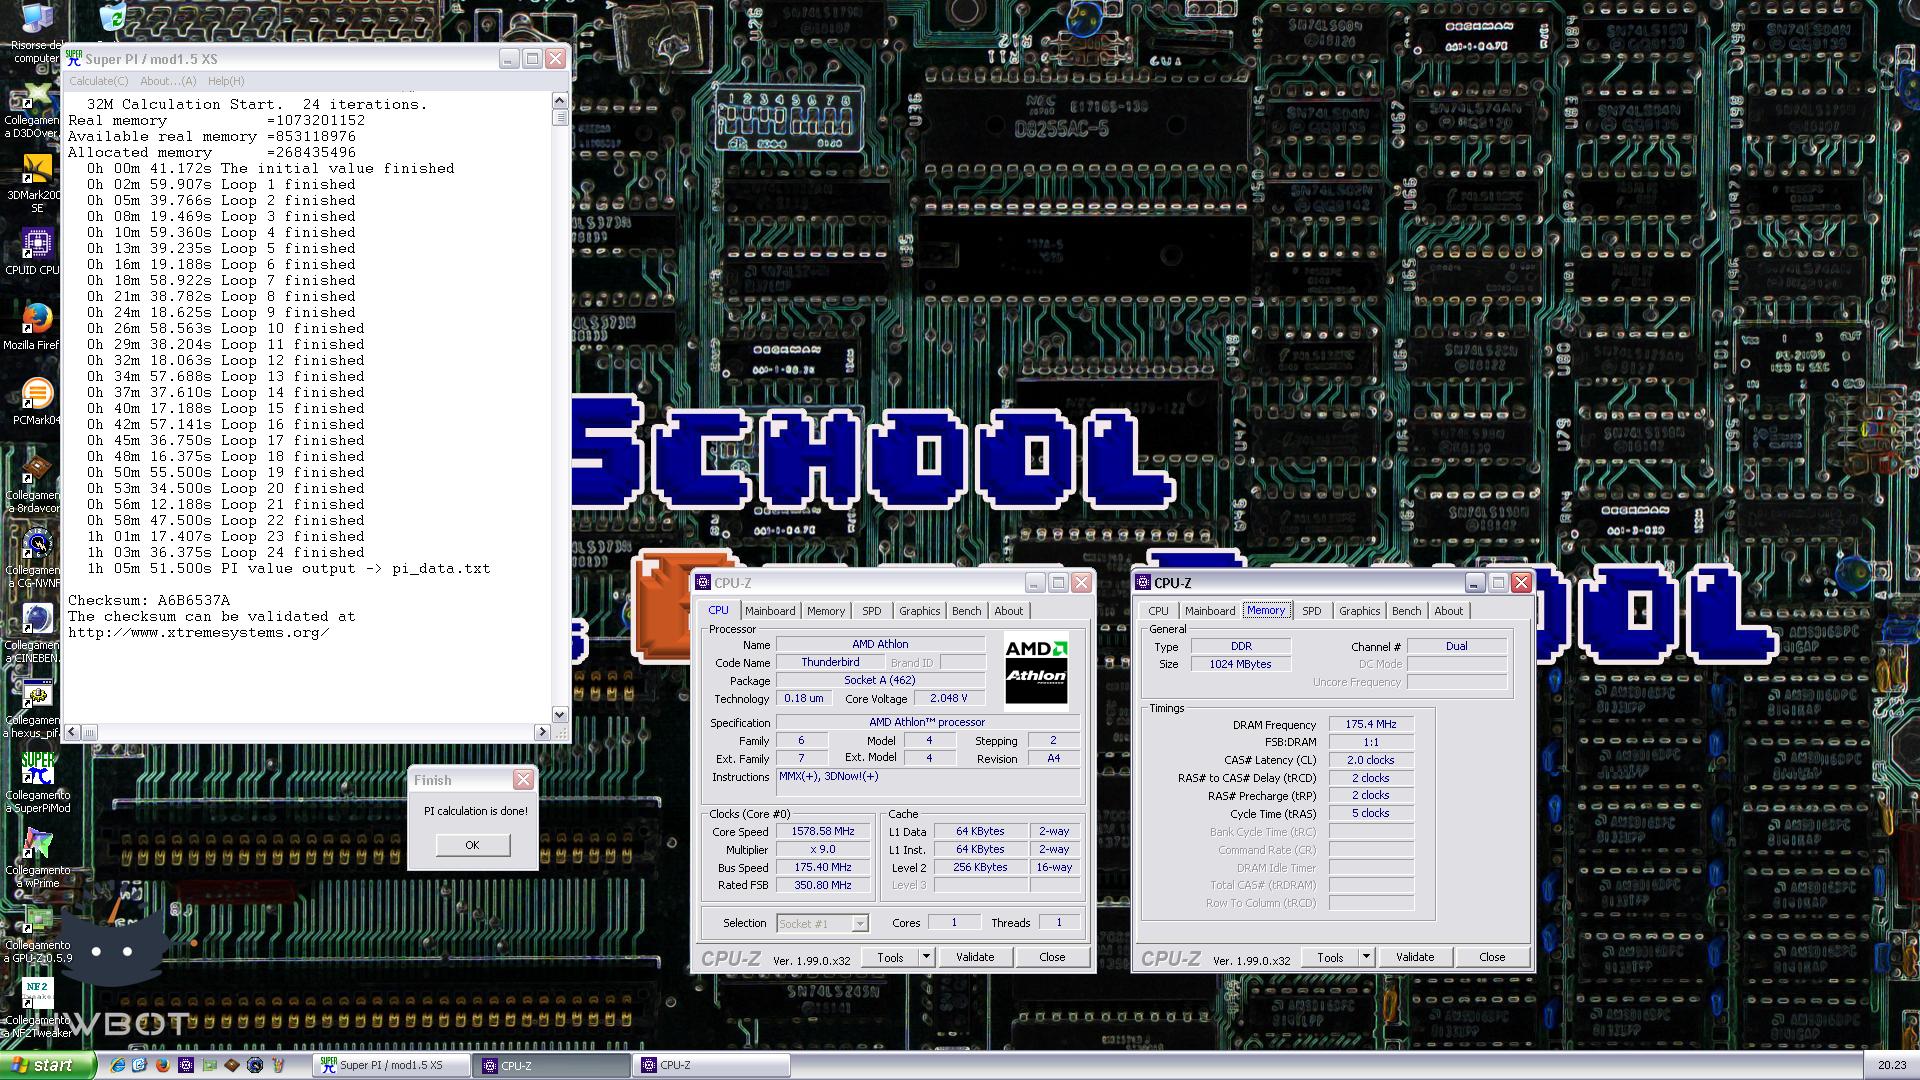Click the AMD Athlon logo in CPU-Z
This screenshot has width=1920, height=1080.
coord(1036,669)
